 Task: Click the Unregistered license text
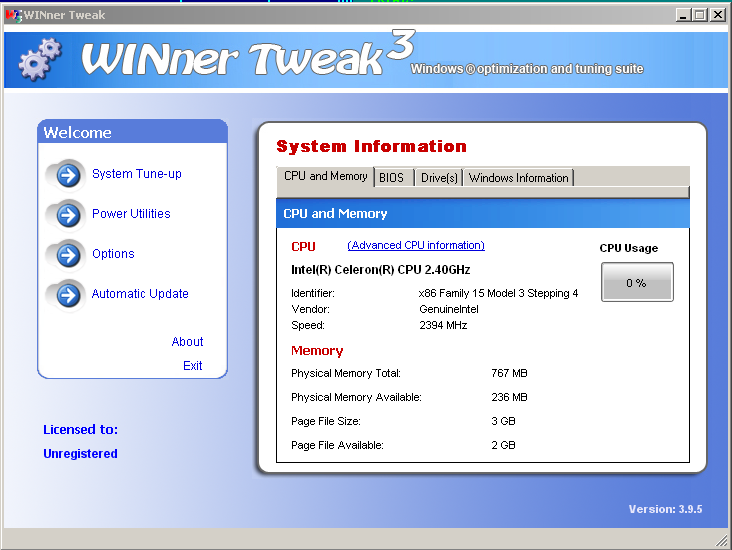(x=80, y=454)
